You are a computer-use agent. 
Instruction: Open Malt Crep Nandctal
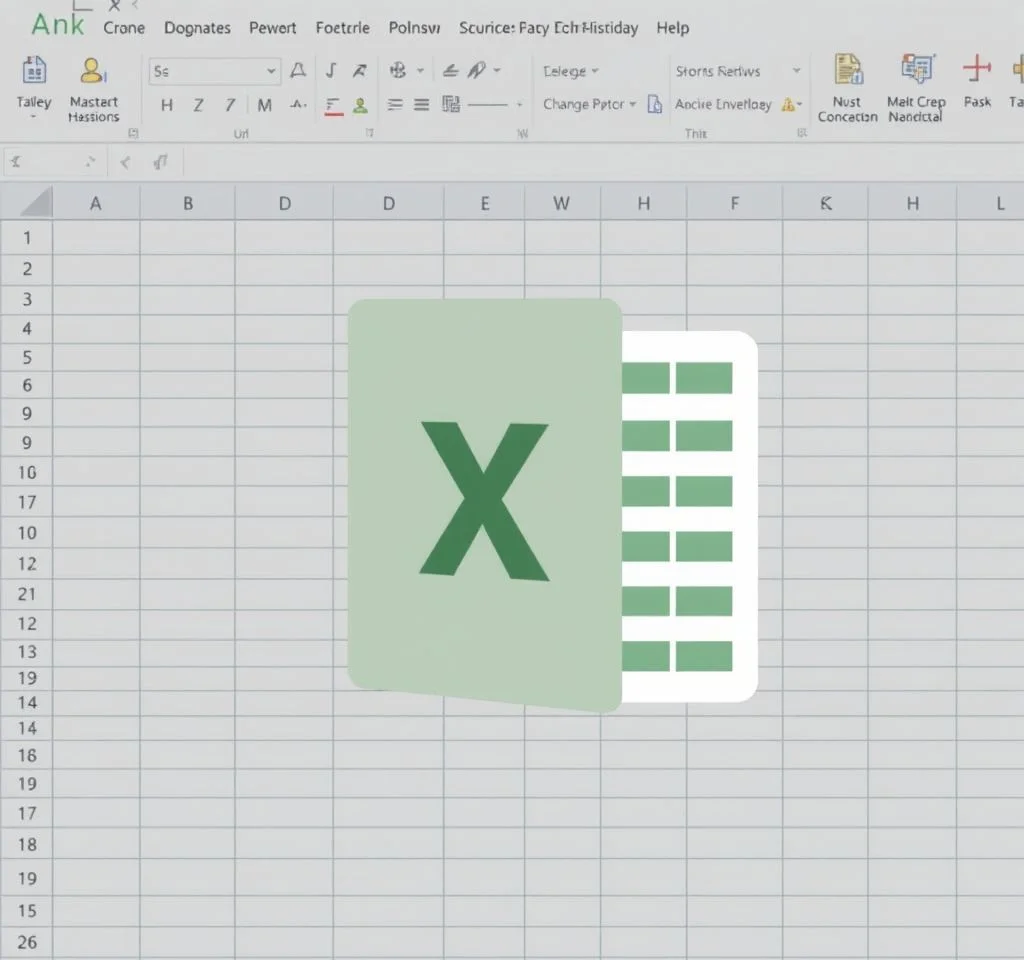click(x=916, y=89)
